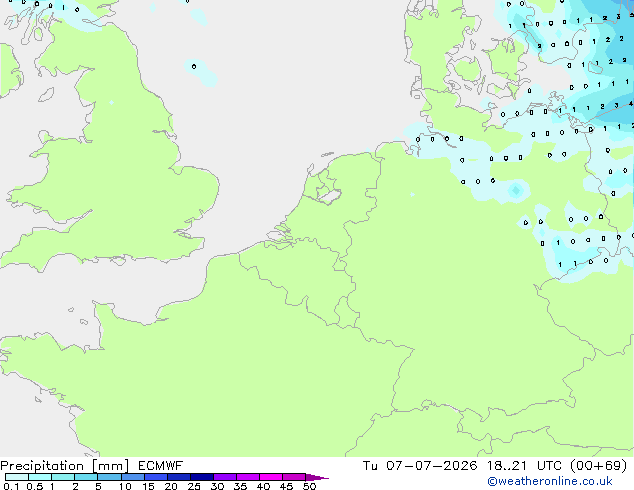Click the 20–25 mm legend color swatch

(x=179, y=477)
